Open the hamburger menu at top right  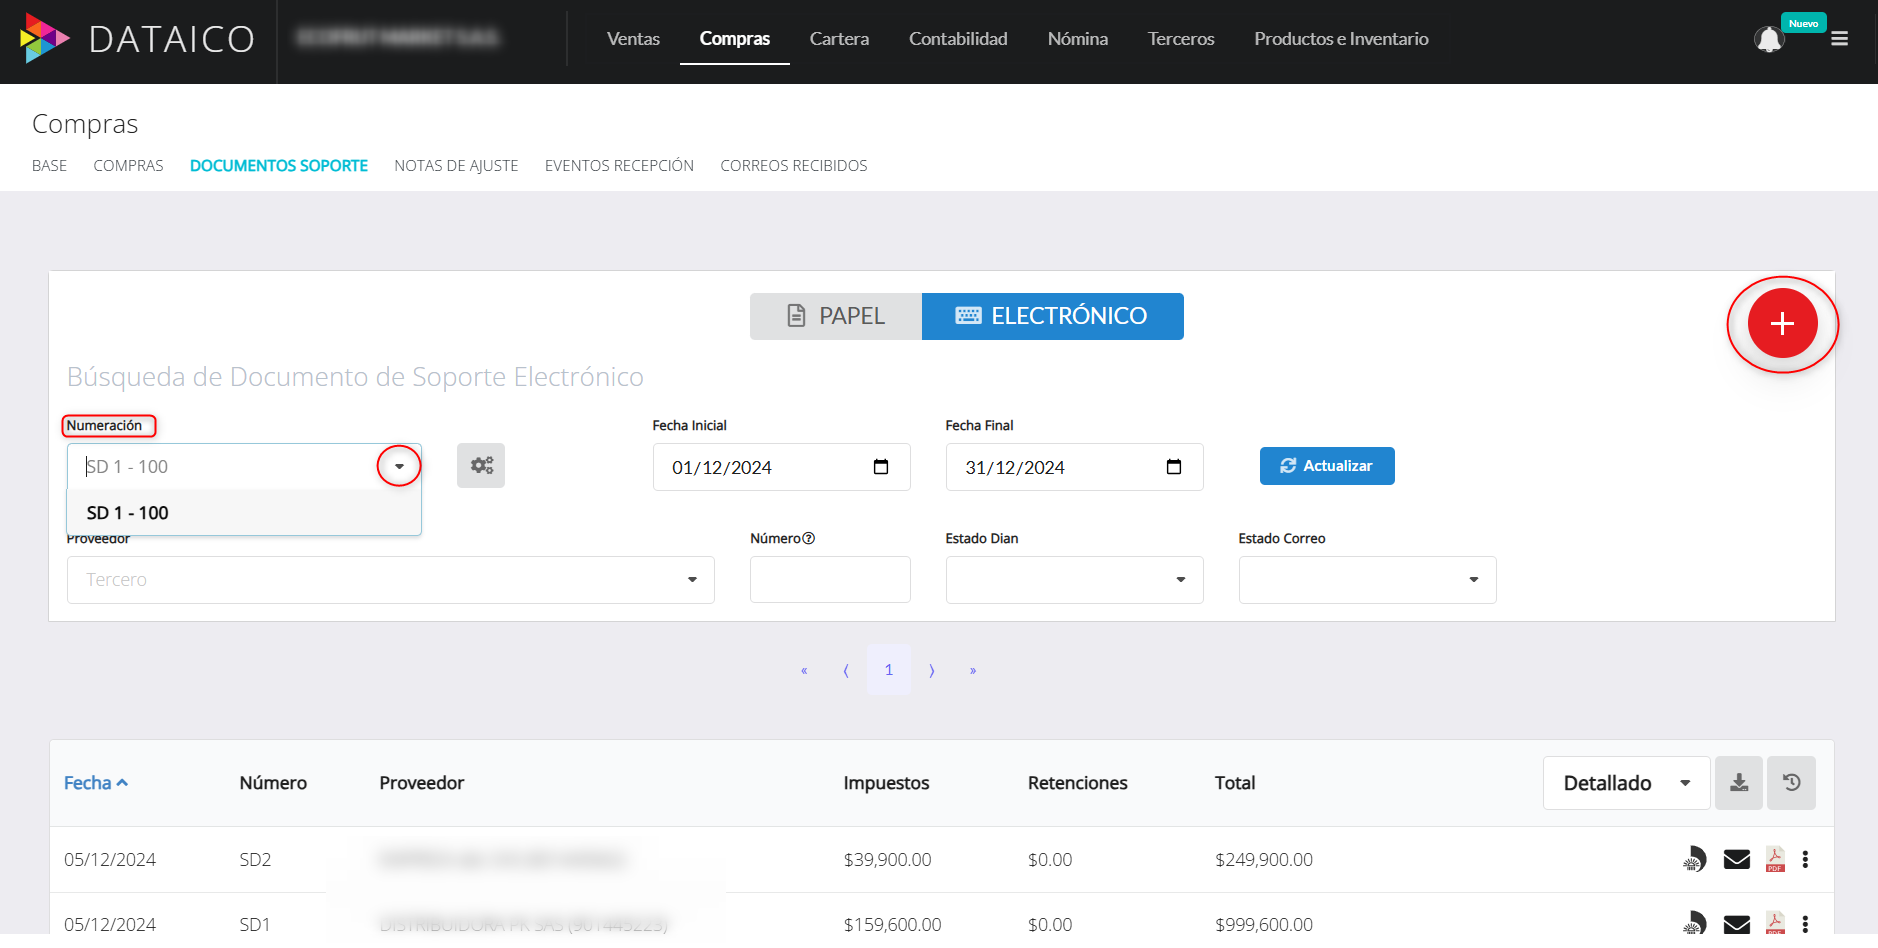[x=1840, y=38]
